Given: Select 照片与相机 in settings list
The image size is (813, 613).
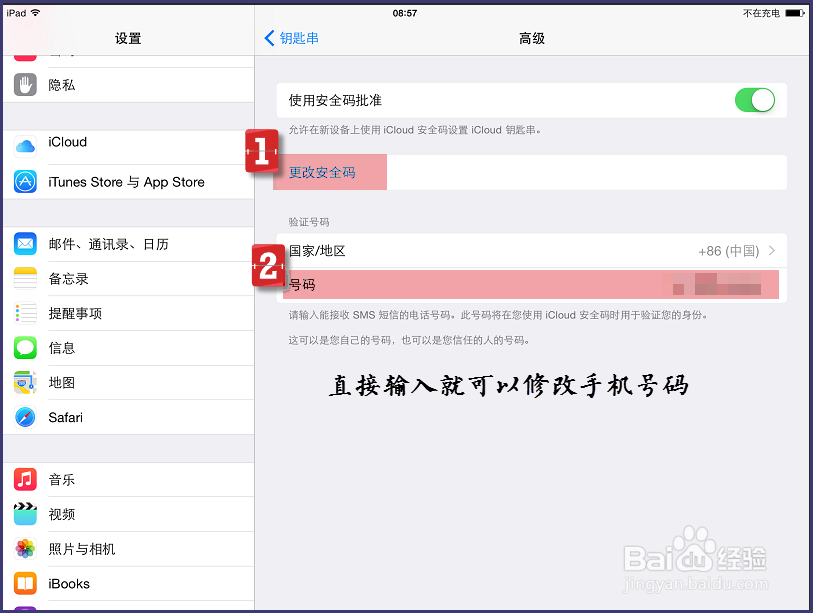Looking at the screenshot, I should coord(129,549).
